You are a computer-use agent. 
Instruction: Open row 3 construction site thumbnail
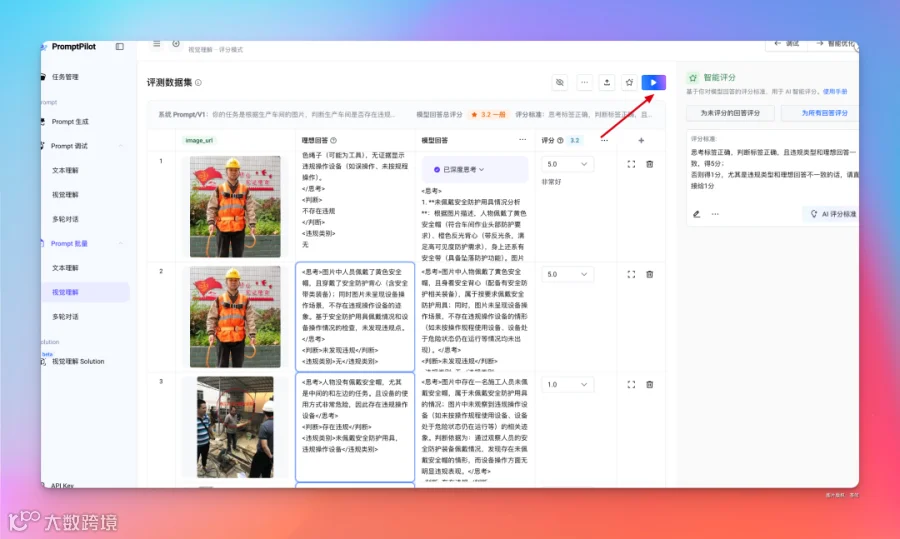coord(235,427)
